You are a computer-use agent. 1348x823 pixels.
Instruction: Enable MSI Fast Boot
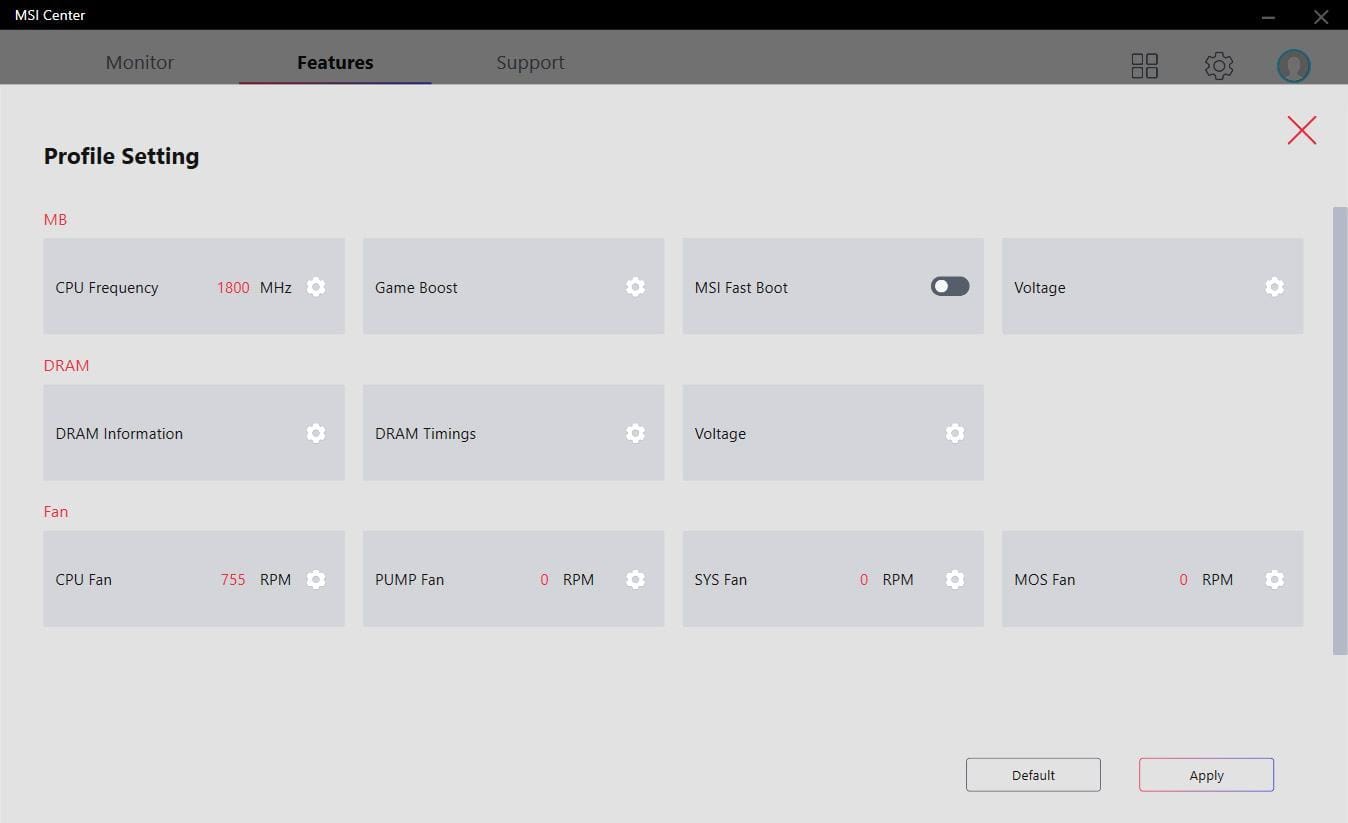(948, 286)
